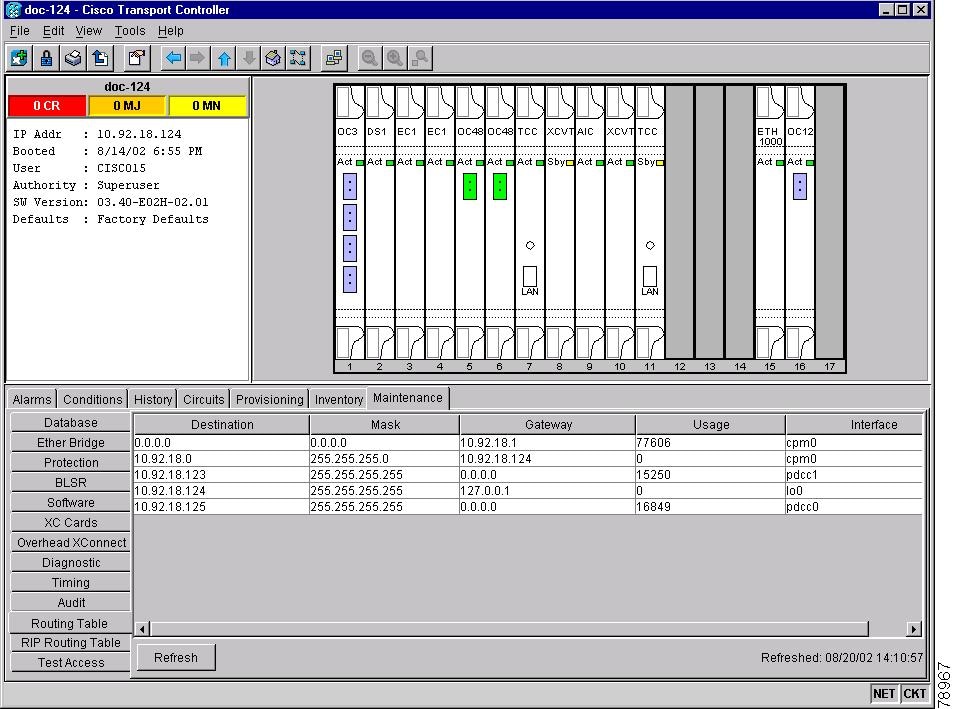Open the Software subtab
The image size is (955, 709).
[x=71, y=503]
